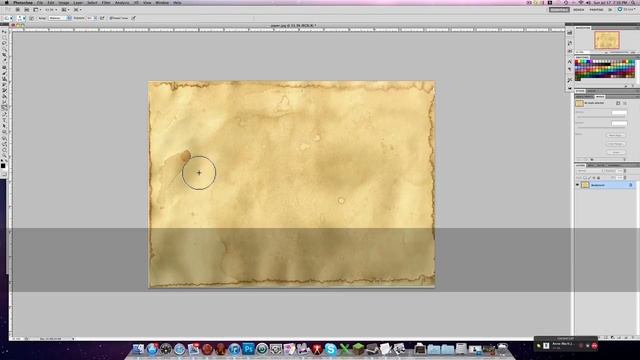
Task: Toggle the Protect Tones checkbox
Action: [x=111, y=18]
